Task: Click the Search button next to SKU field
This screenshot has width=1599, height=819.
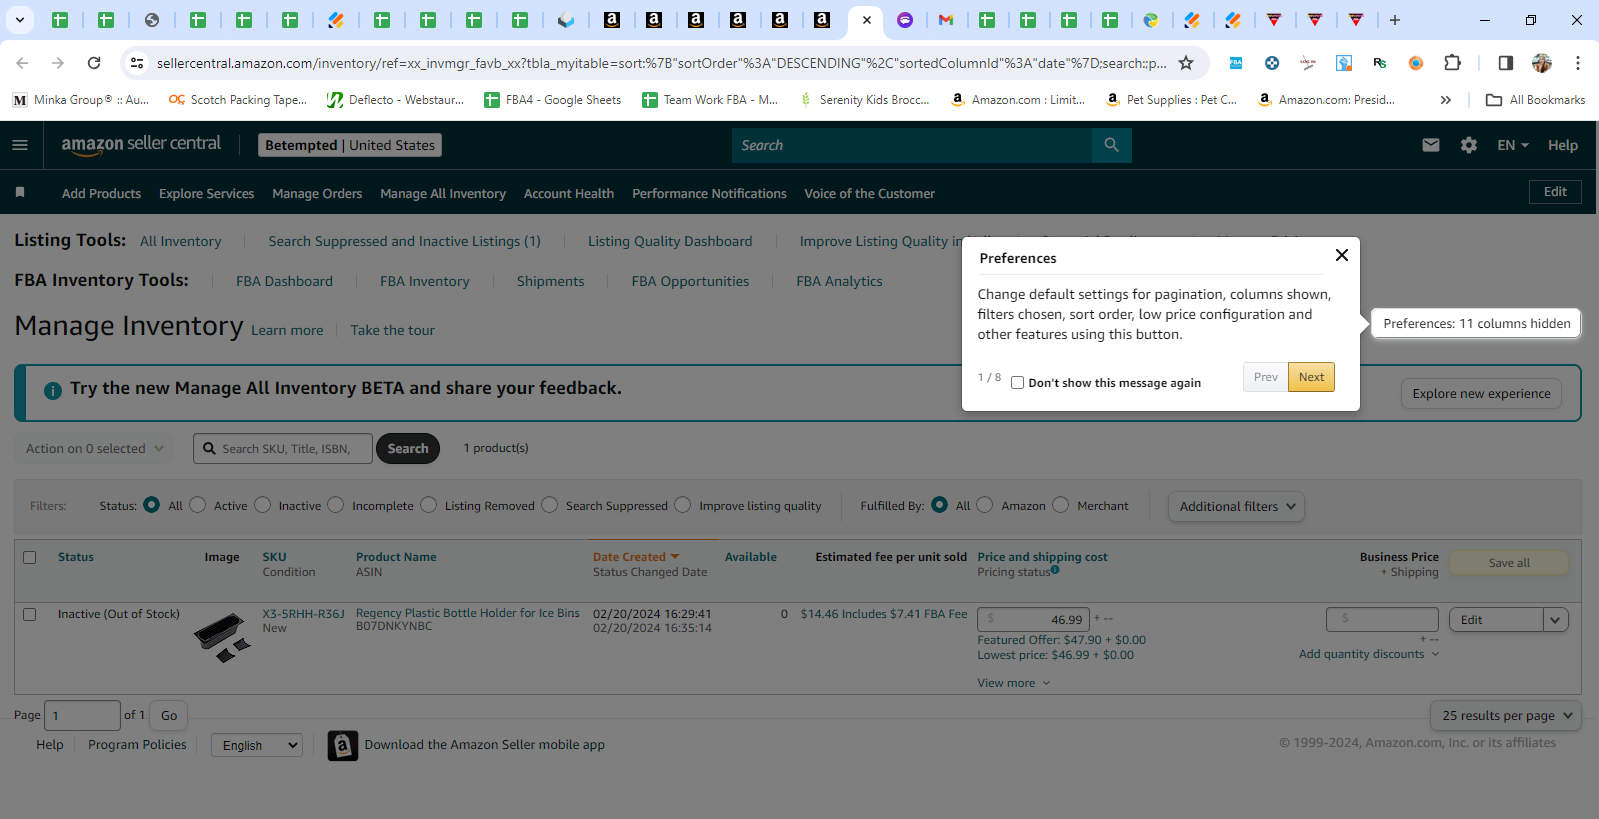Action: [x=408, y=449]
